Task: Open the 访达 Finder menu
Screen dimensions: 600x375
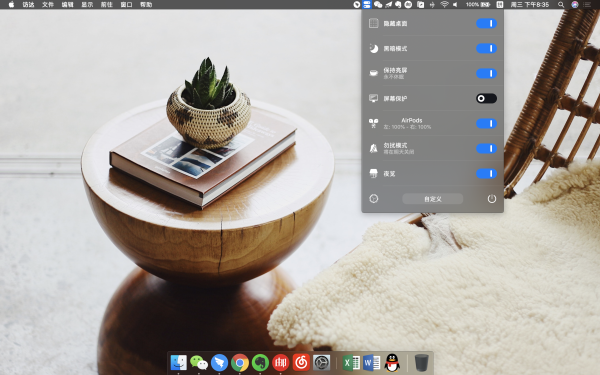Action: click(28, 5)
